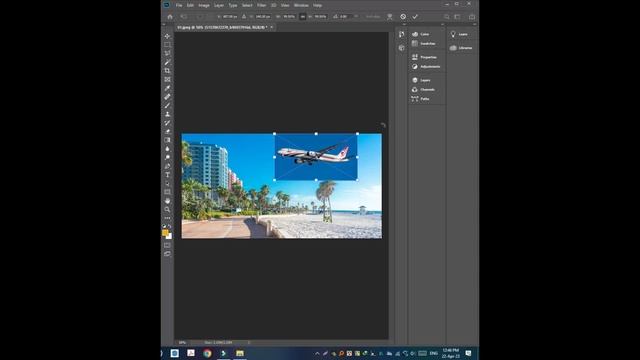Select the Clone Stamp tool
Image resolution: width=640 pixels, height=360 pixels.
click(167, 114)
